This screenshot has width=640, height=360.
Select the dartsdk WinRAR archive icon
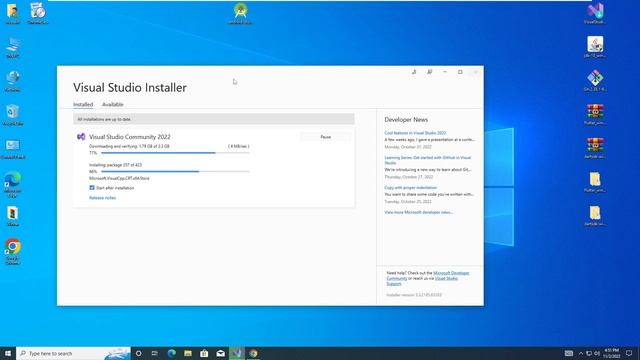595,148
